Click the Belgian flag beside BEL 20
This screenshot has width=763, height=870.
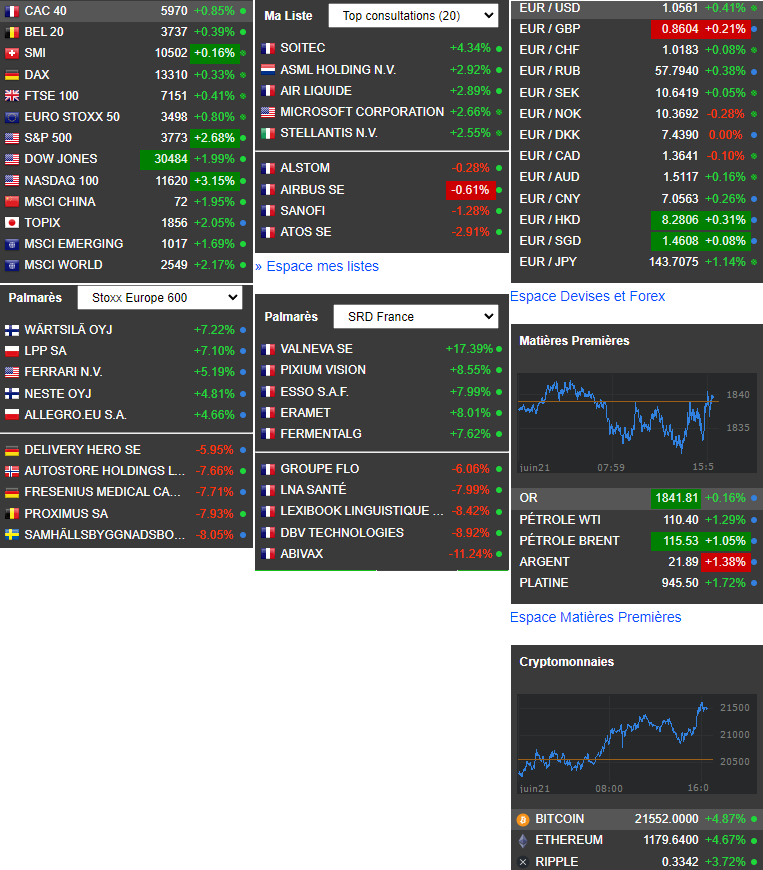12,32
